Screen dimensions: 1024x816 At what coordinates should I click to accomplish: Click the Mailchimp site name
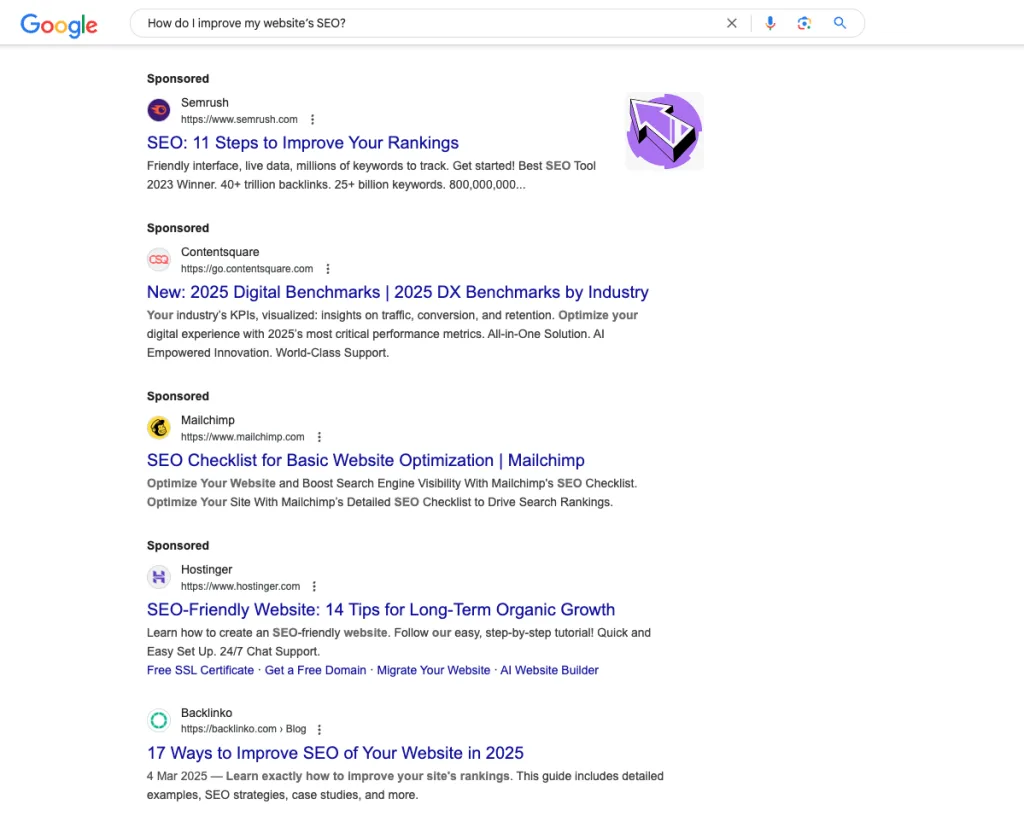click(208, 420)
